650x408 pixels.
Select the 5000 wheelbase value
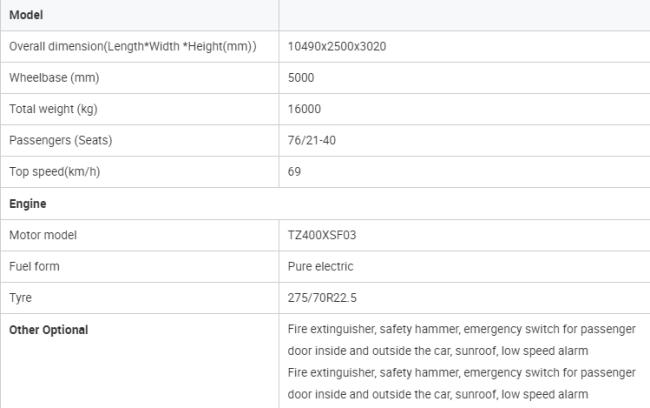300,78
